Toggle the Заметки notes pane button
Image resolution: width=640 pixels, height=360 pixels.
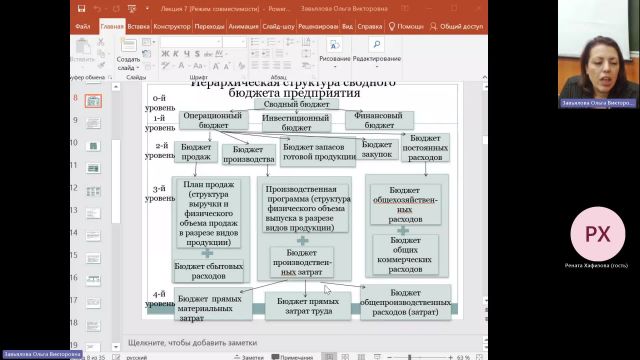[x=249, y=357]
